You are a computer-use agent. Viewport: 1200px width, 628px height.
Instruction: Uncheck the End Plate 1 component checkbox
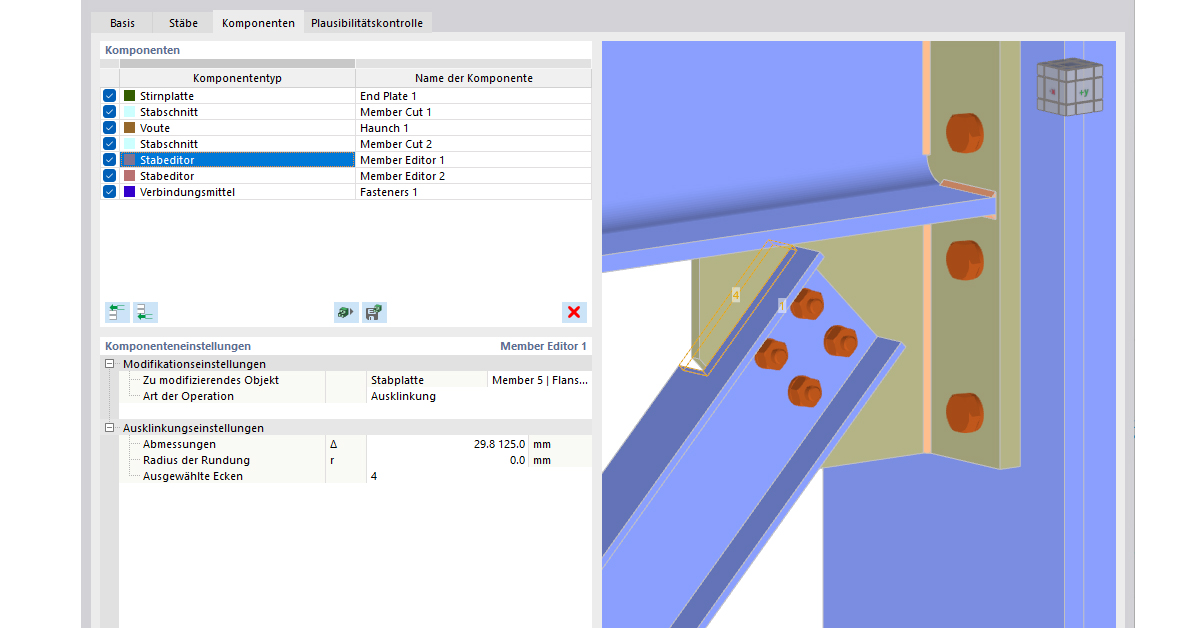110,96
